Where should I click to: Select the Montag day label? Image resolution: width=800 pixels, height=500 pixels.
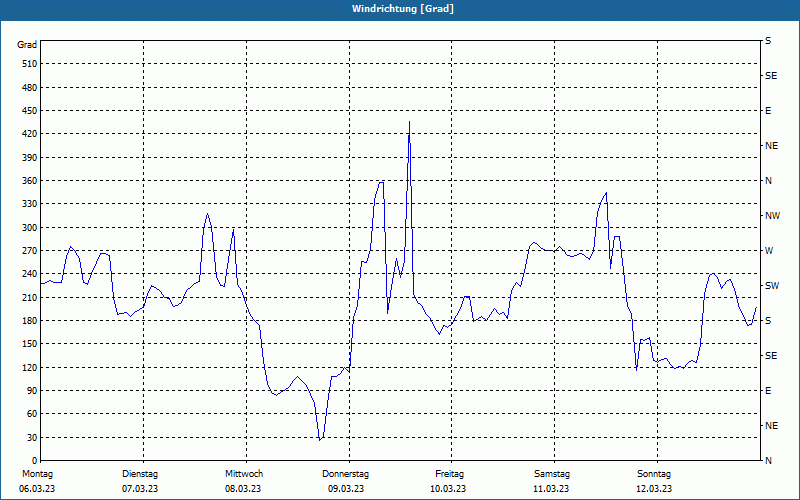click(x=37, y=474)
